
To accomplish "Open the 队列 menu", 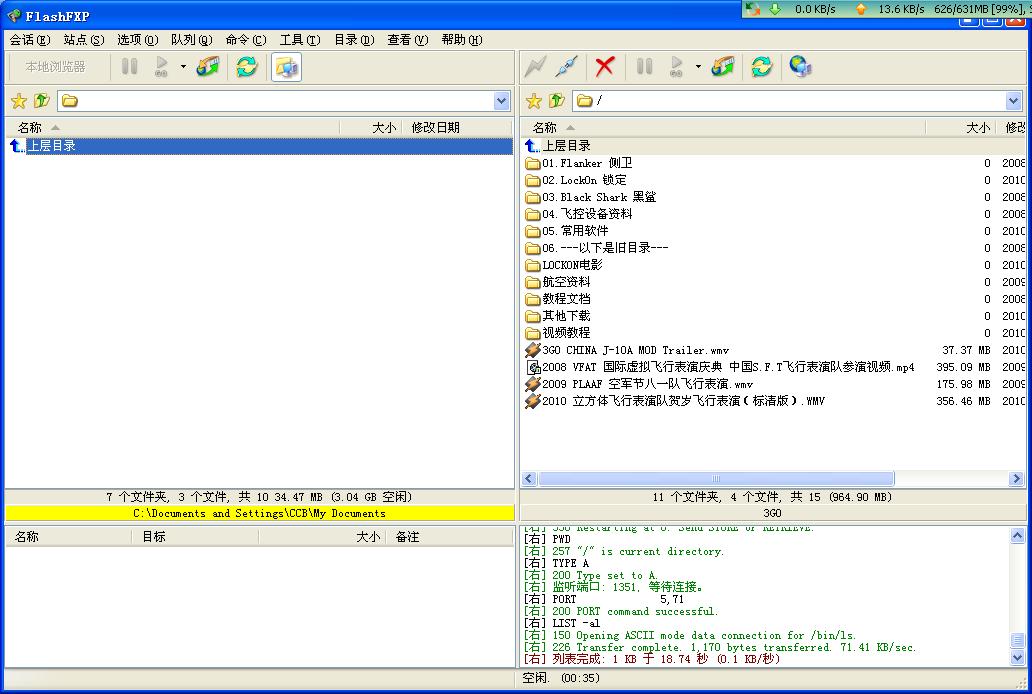I will [x=192, y=40].
